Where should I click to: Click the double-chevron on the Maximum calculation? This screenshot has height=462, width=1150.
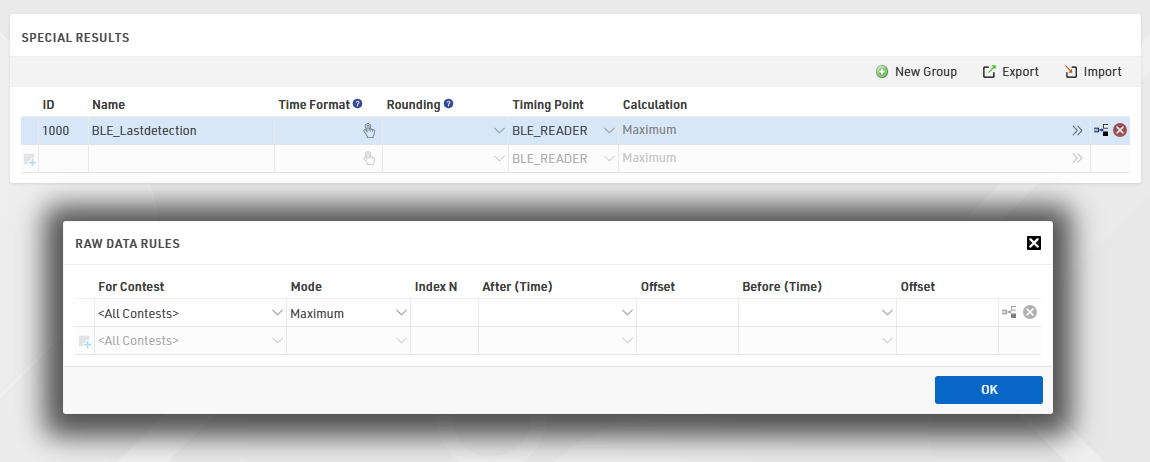(1077, 130)
